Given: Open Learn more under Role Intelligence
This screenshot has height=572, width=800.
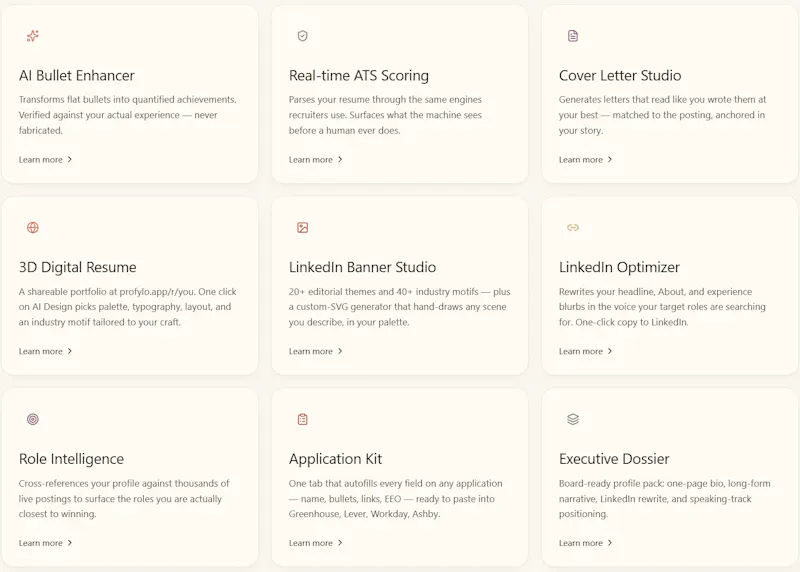Looking at the screenshot, I should click(x=45, y=543).
